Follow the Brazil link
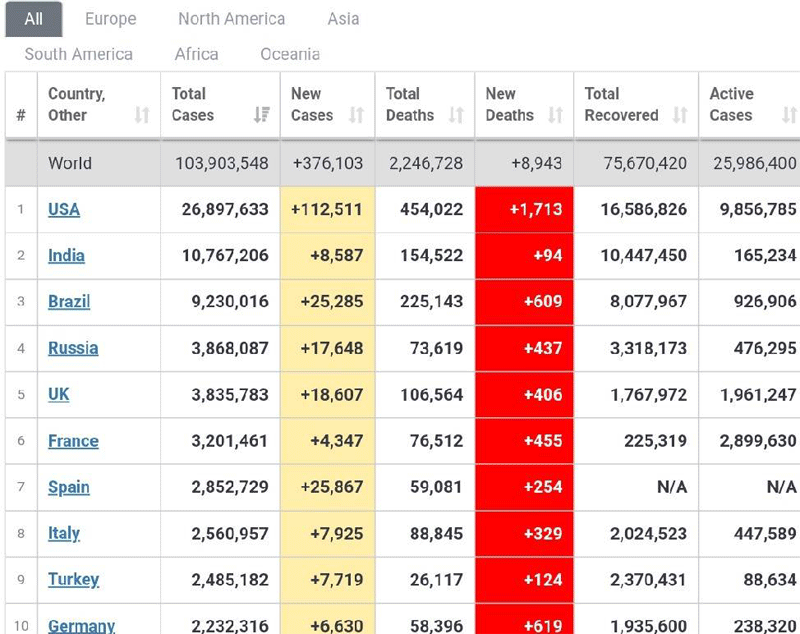This screenshot has width=800, height=634. coord(69,301)
